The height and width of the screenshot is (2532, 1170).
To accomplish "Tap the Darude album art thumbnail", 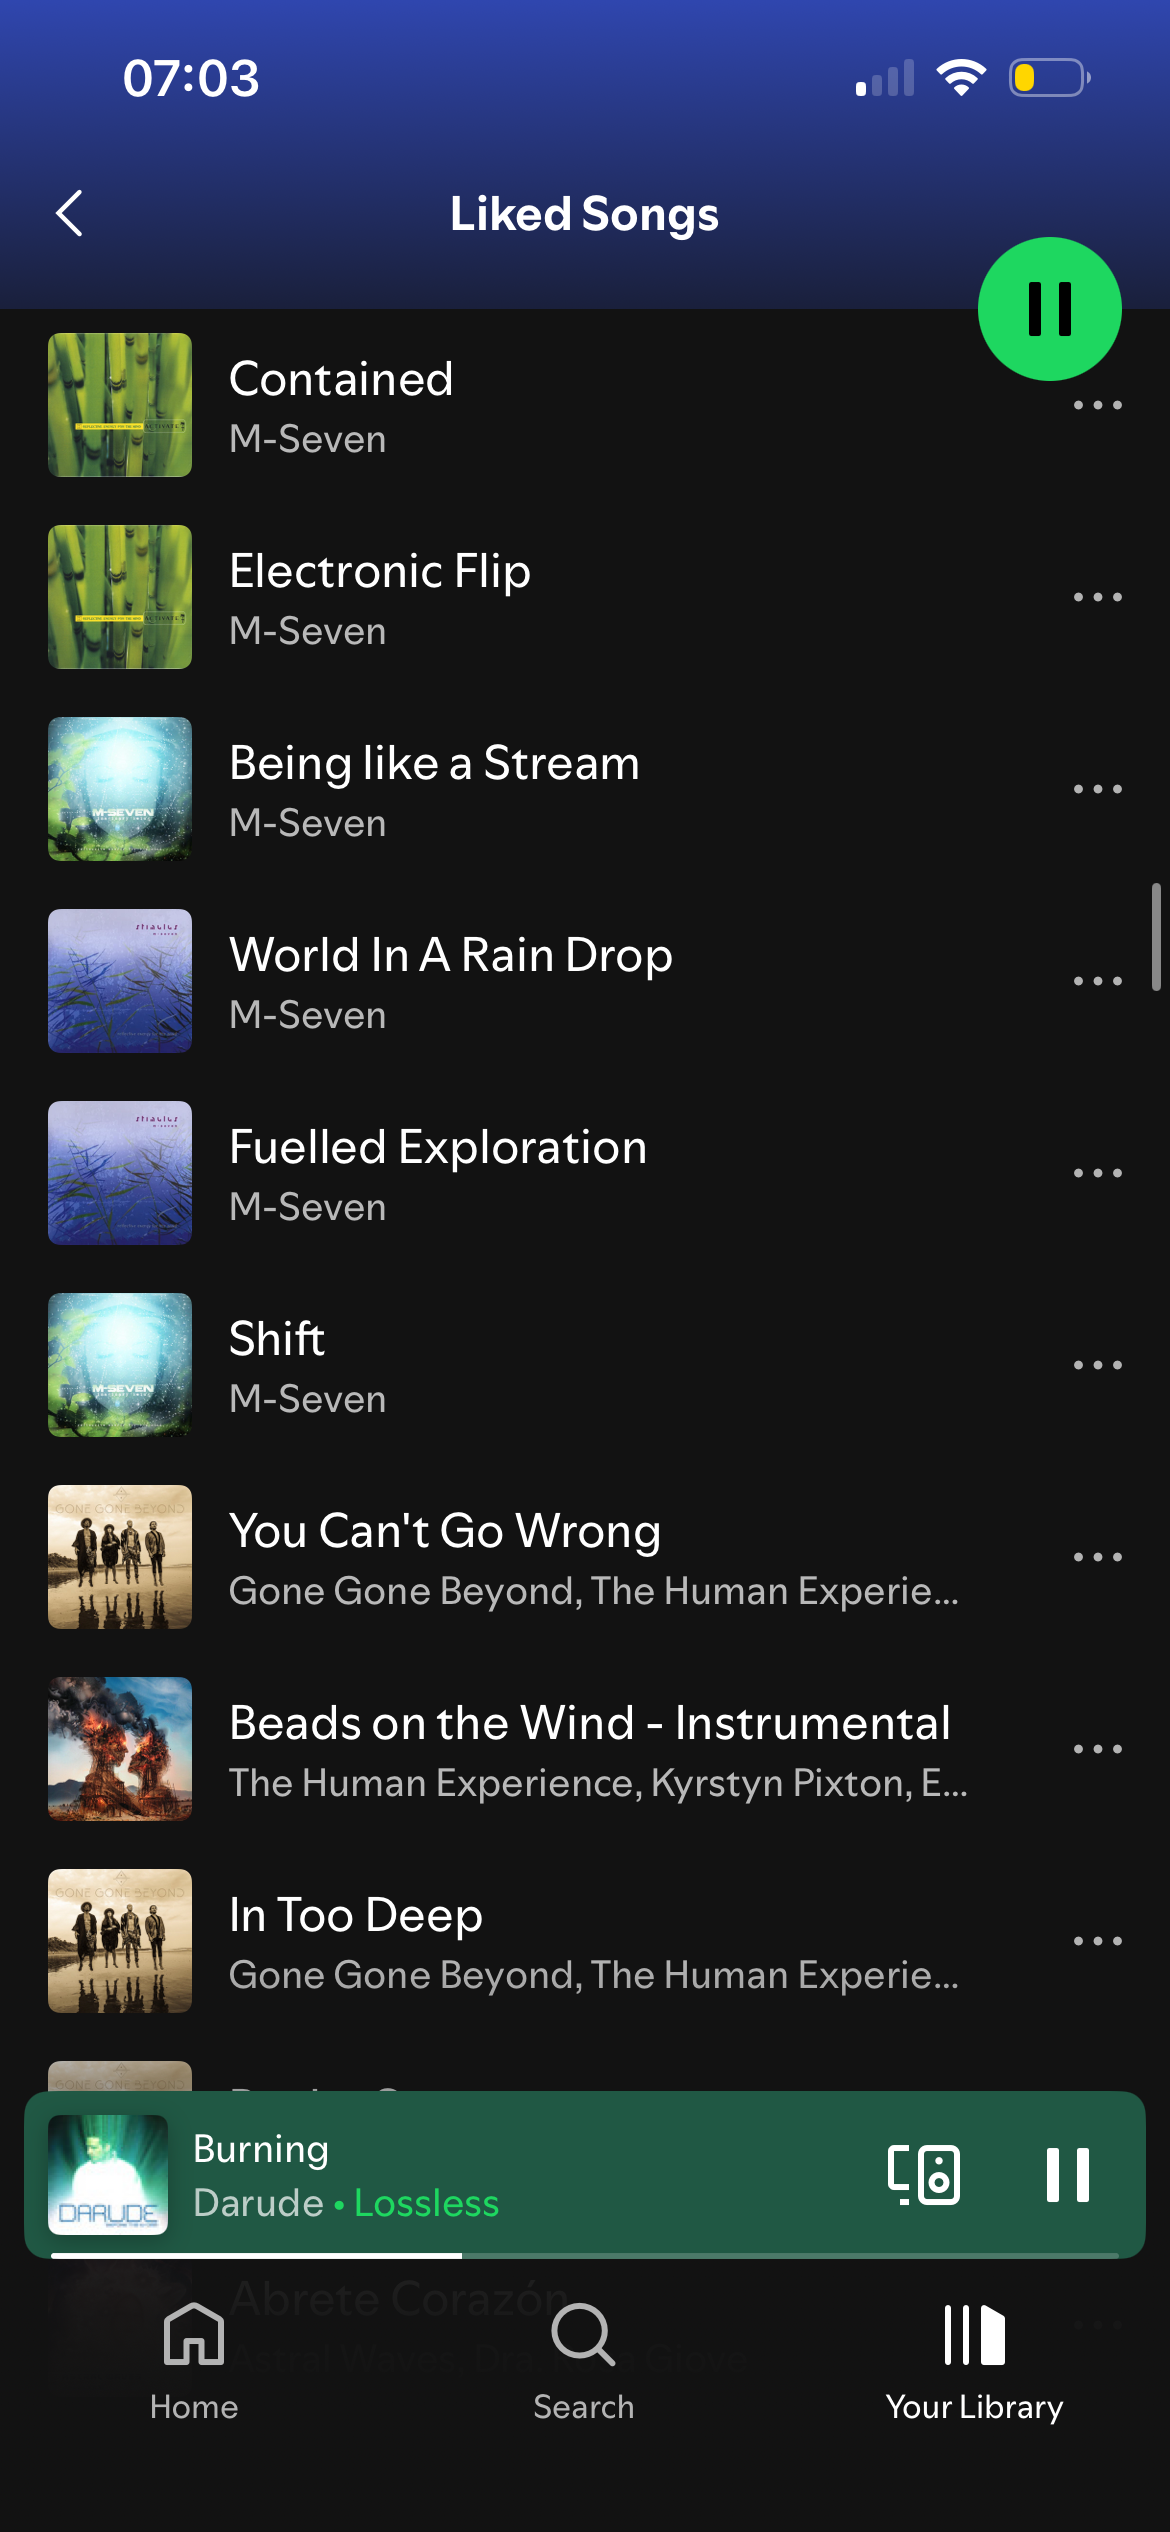I will [108, 2174].
